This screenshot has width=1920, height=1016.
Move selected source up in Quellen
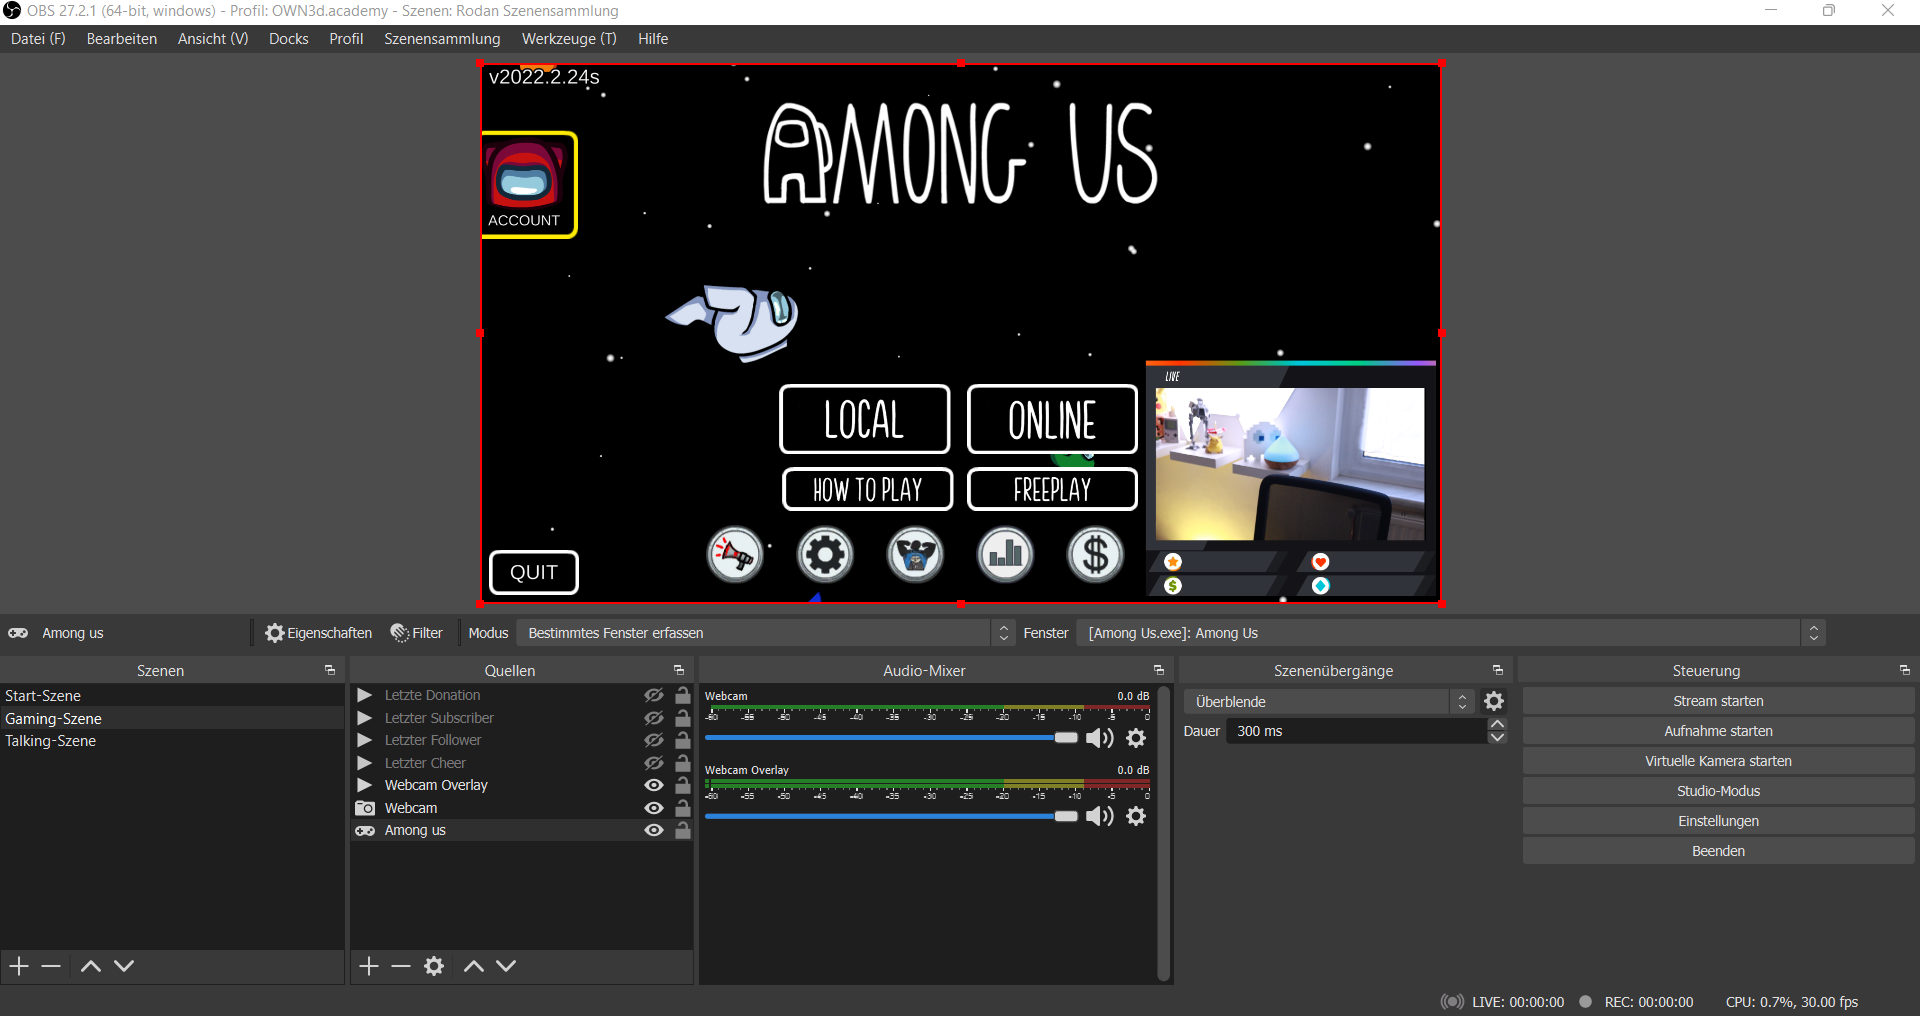(x=474, y=966)
